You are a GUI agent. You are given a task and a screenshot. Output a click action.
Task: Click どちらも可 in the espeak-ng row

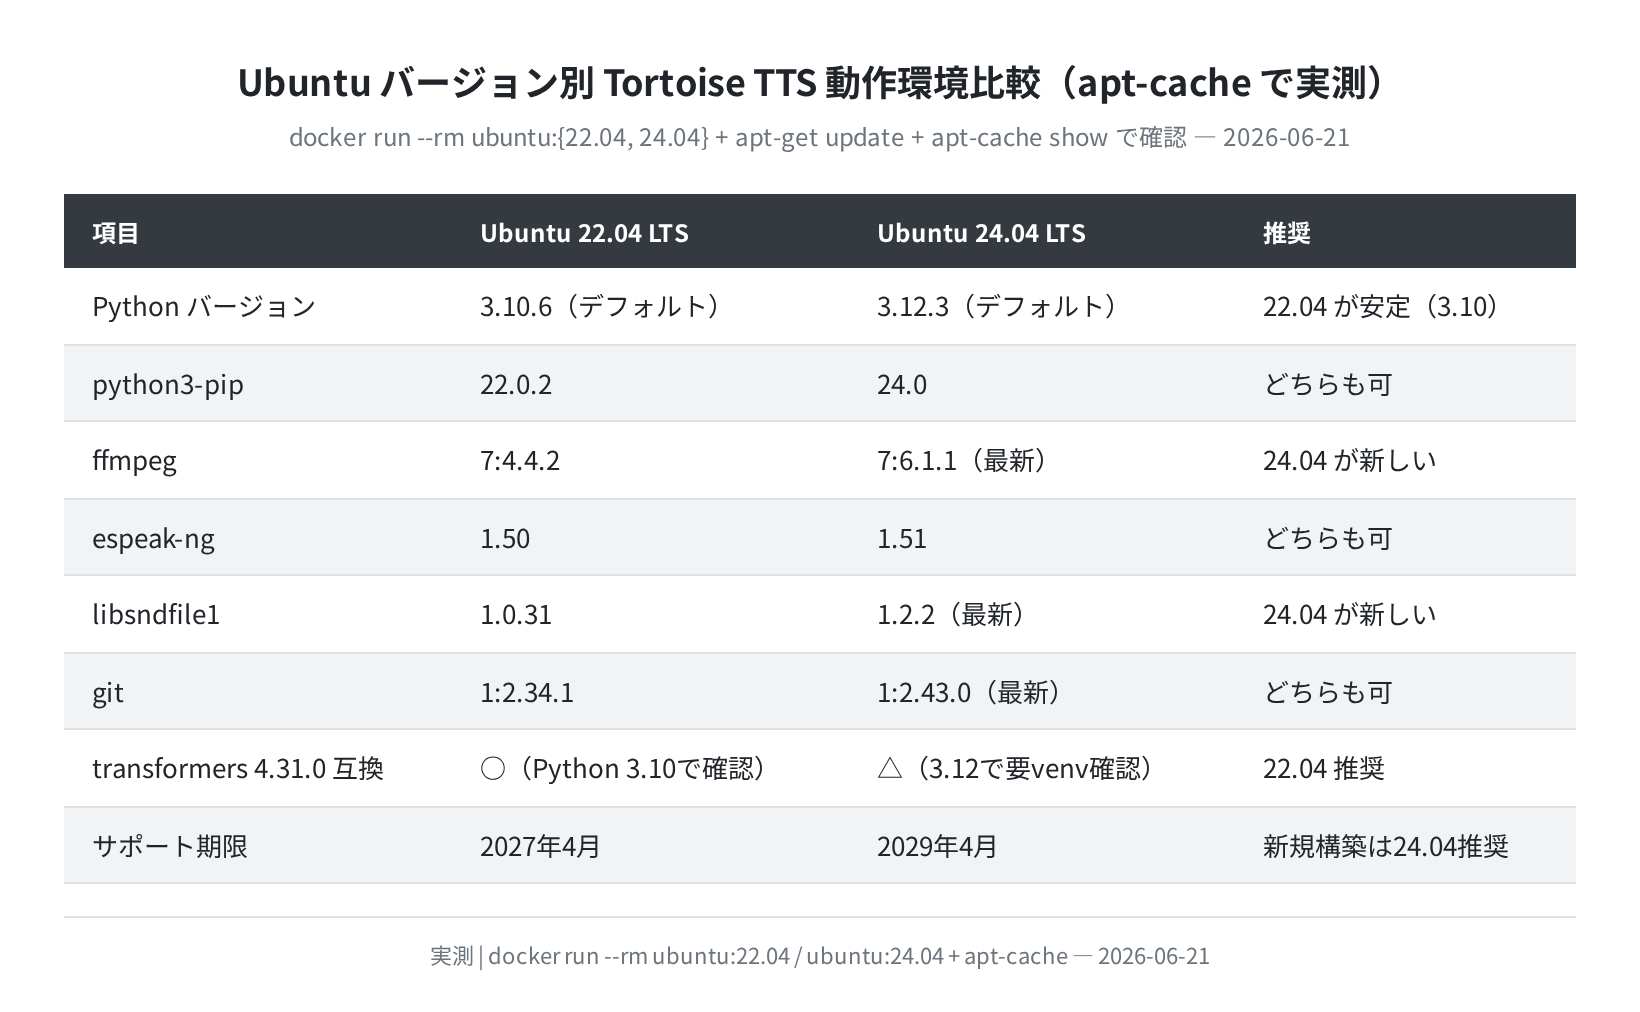pyautogui.click(x=1328, y=538)
